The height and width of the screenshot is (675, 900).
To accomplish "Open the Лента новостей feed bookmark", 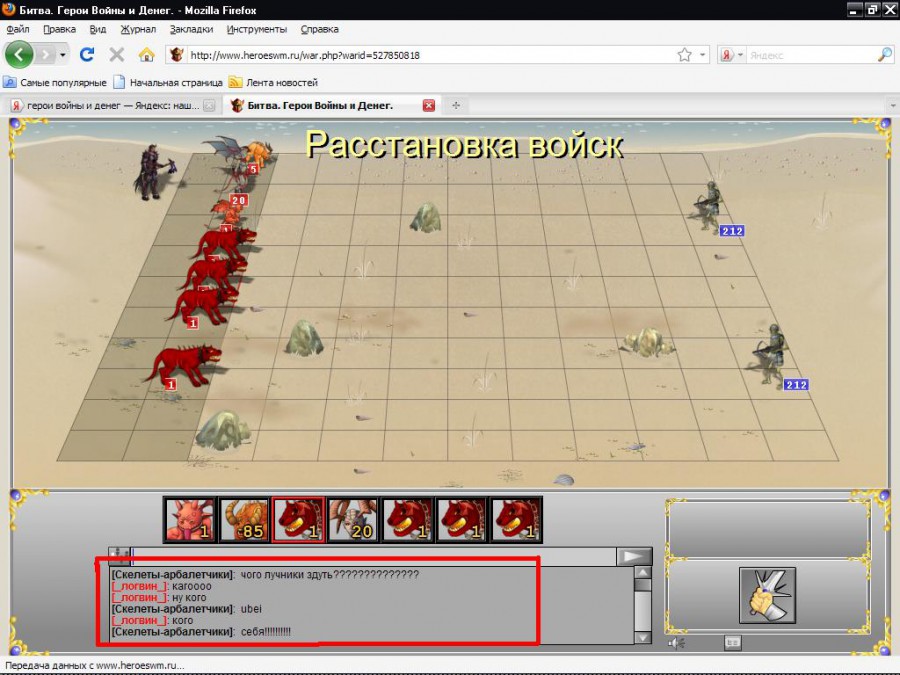I will 274,83.
